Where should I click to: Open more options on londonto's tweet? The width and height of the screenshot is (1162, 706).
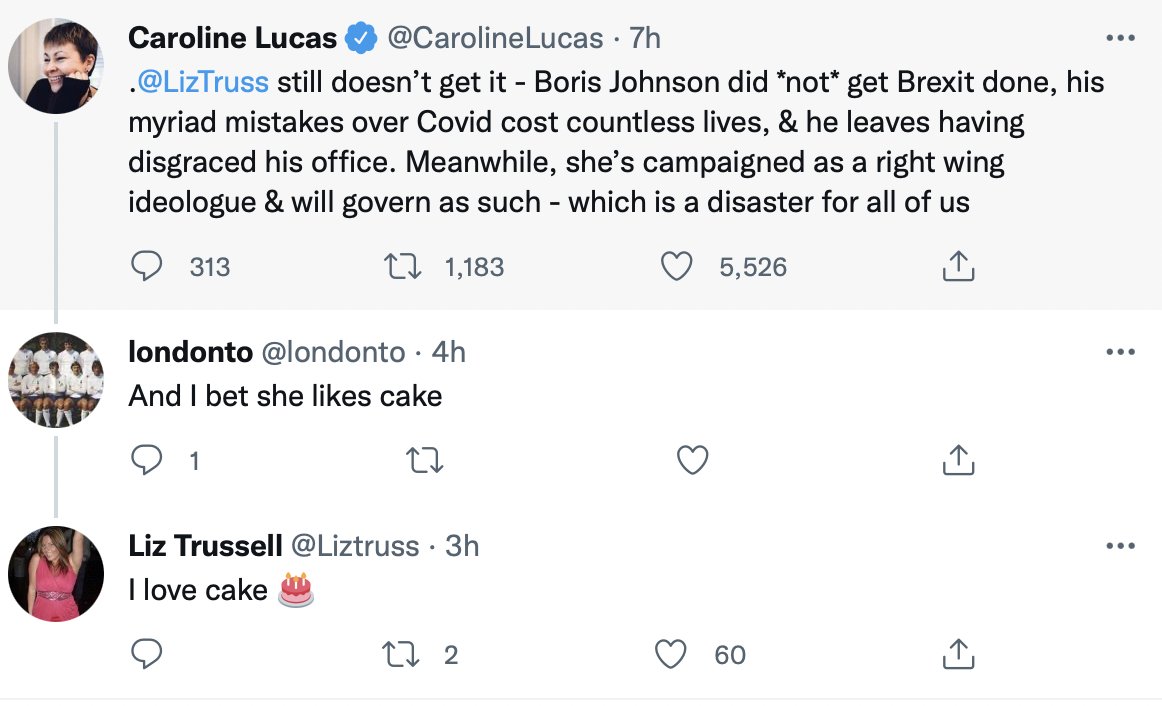coord(1120,352)
